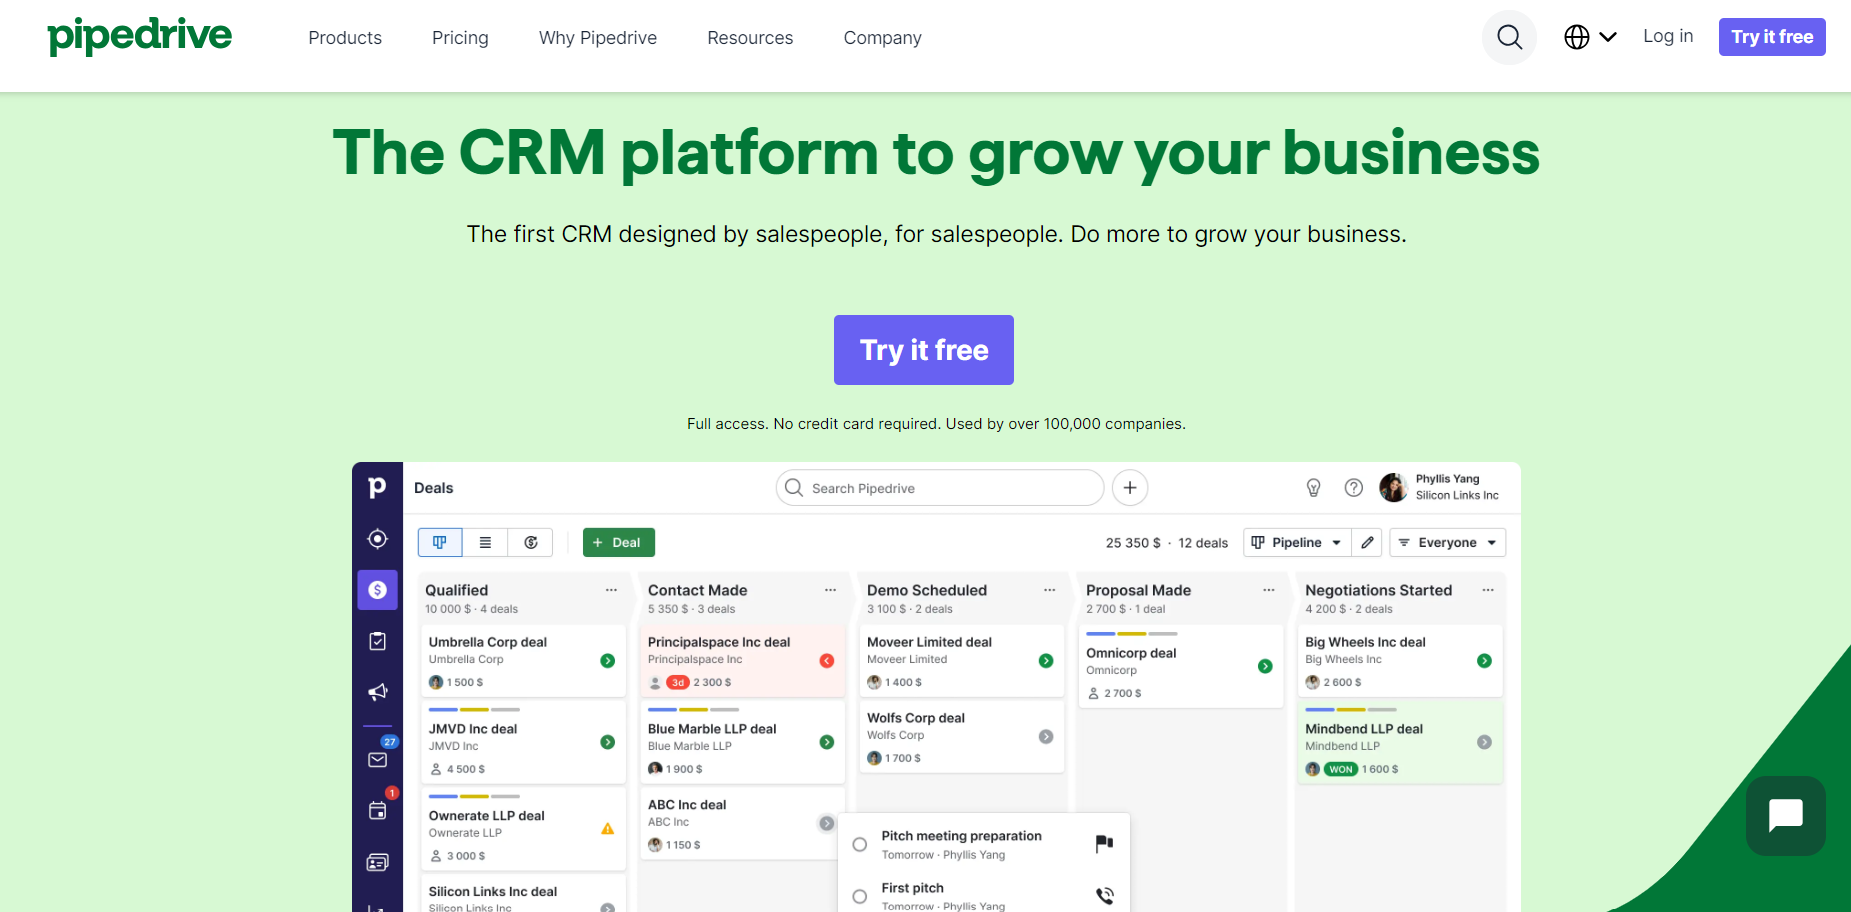Open Demo Scheduled column options menu
This screenshot has height=912, width=1851.
[x=1049, y=590]
